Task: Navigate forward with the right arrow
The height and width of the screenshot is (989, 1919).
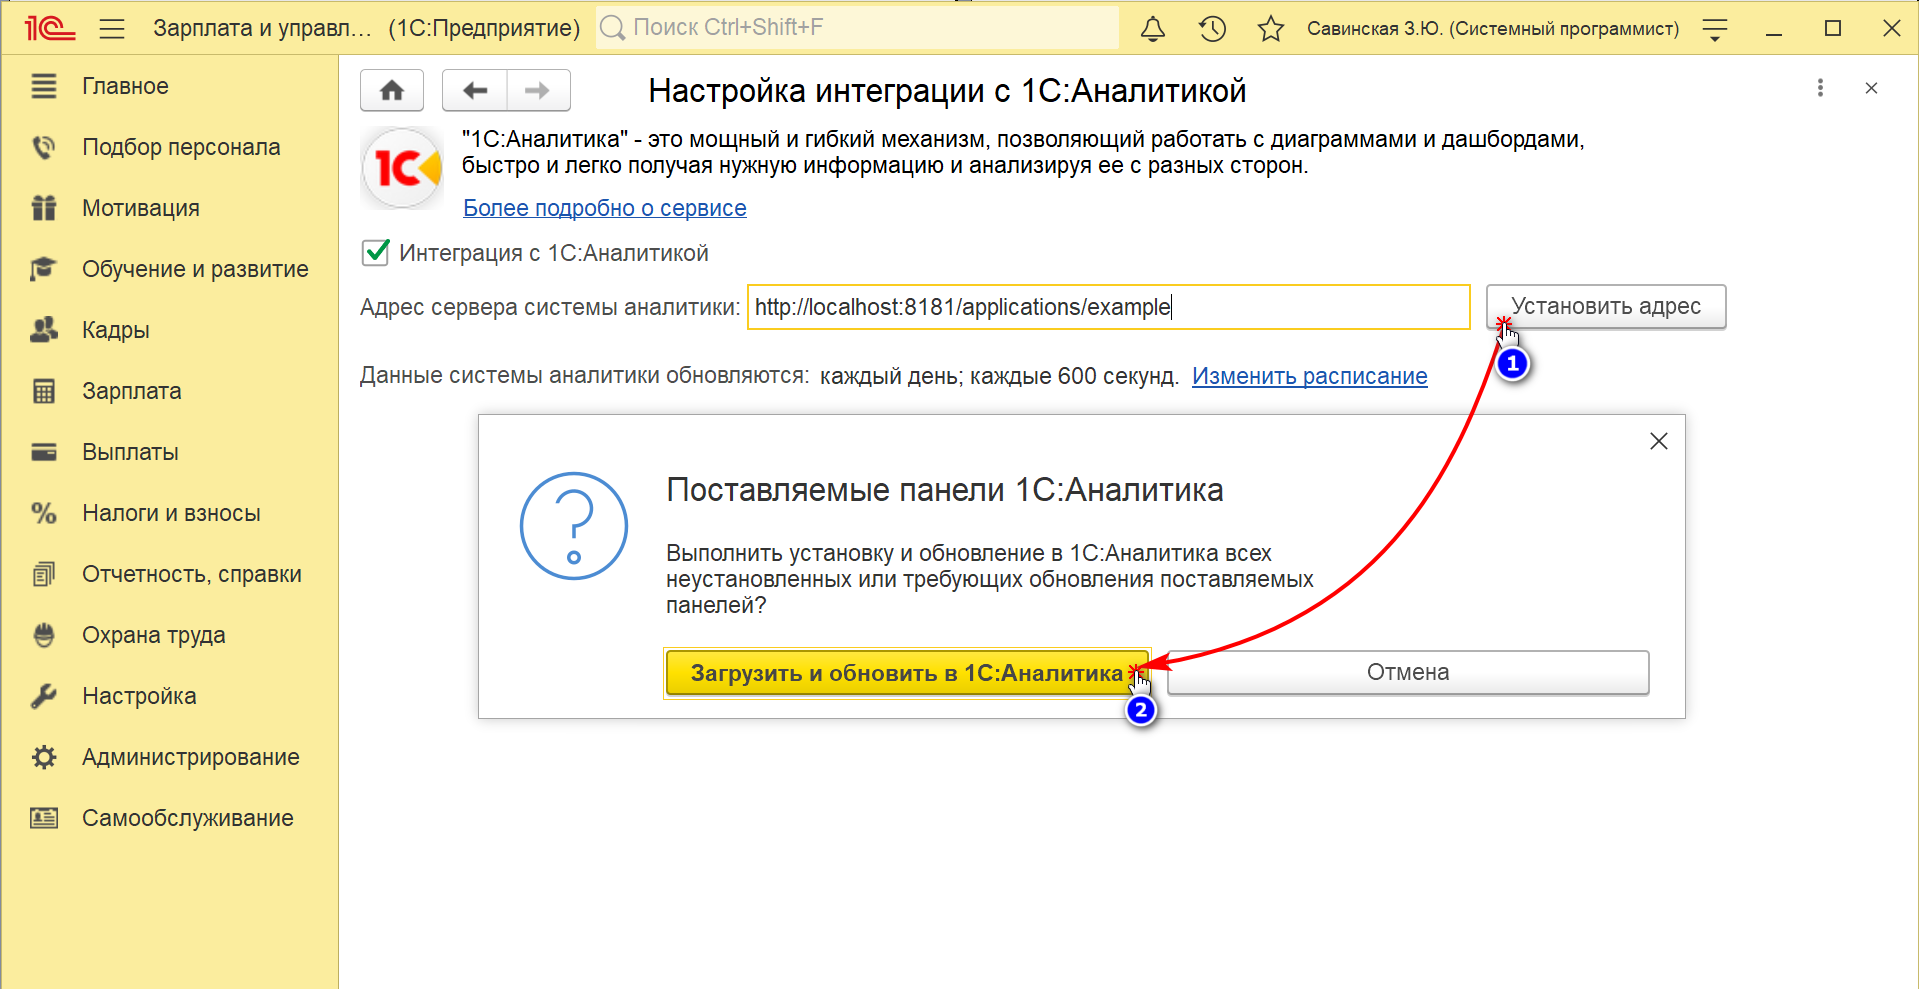Action: 538,91
